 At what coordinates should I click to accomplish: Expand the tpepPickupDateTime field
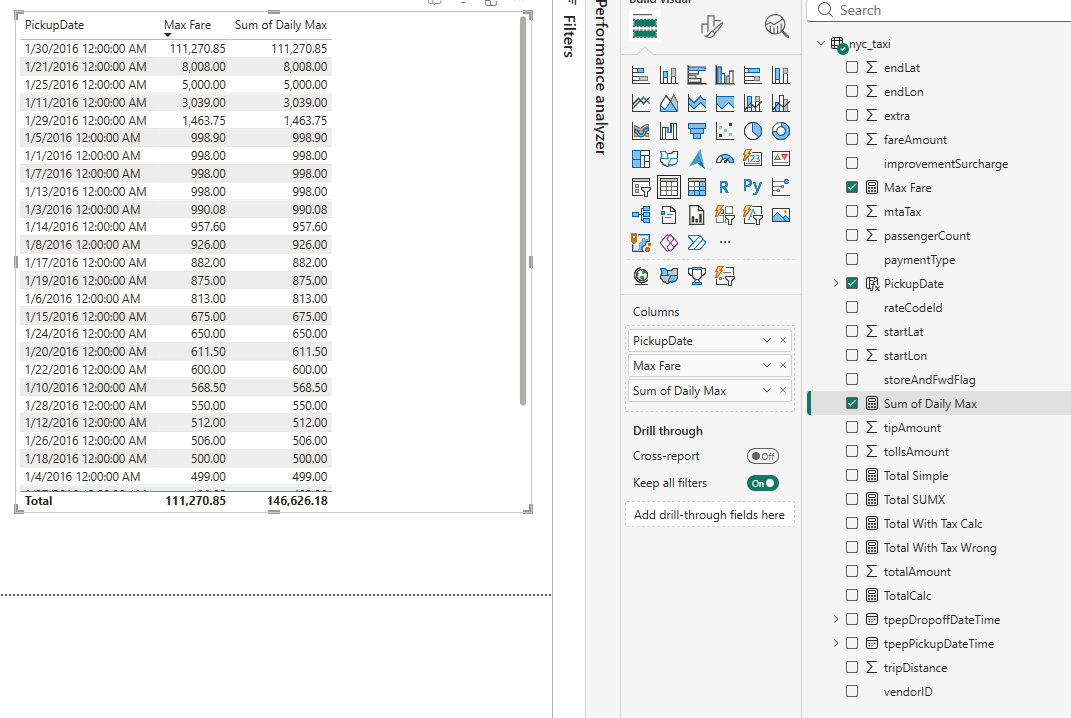pos(835,643)
